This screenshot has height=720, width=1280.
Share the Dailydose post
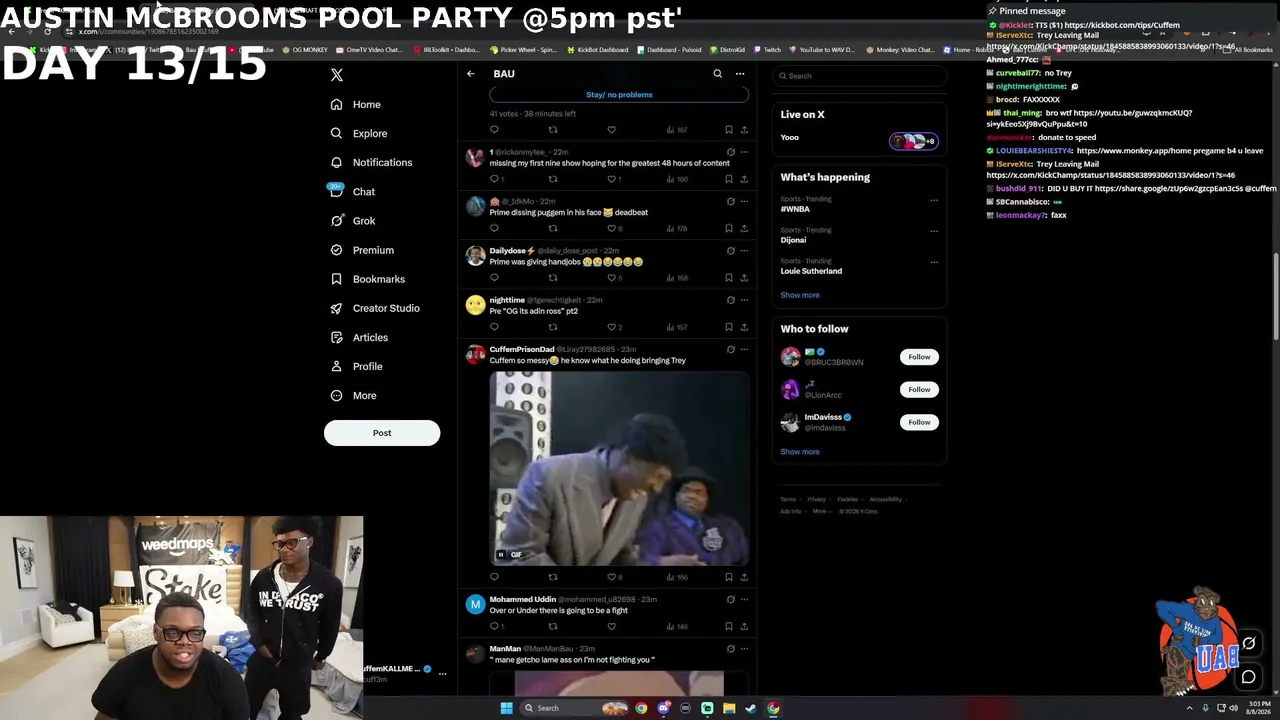(x=744, y=278)
